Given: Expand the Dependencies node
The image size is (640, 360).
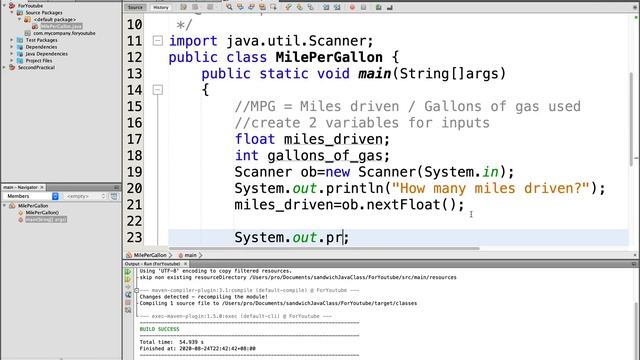Looking at the screenshot, I should 12,47.
